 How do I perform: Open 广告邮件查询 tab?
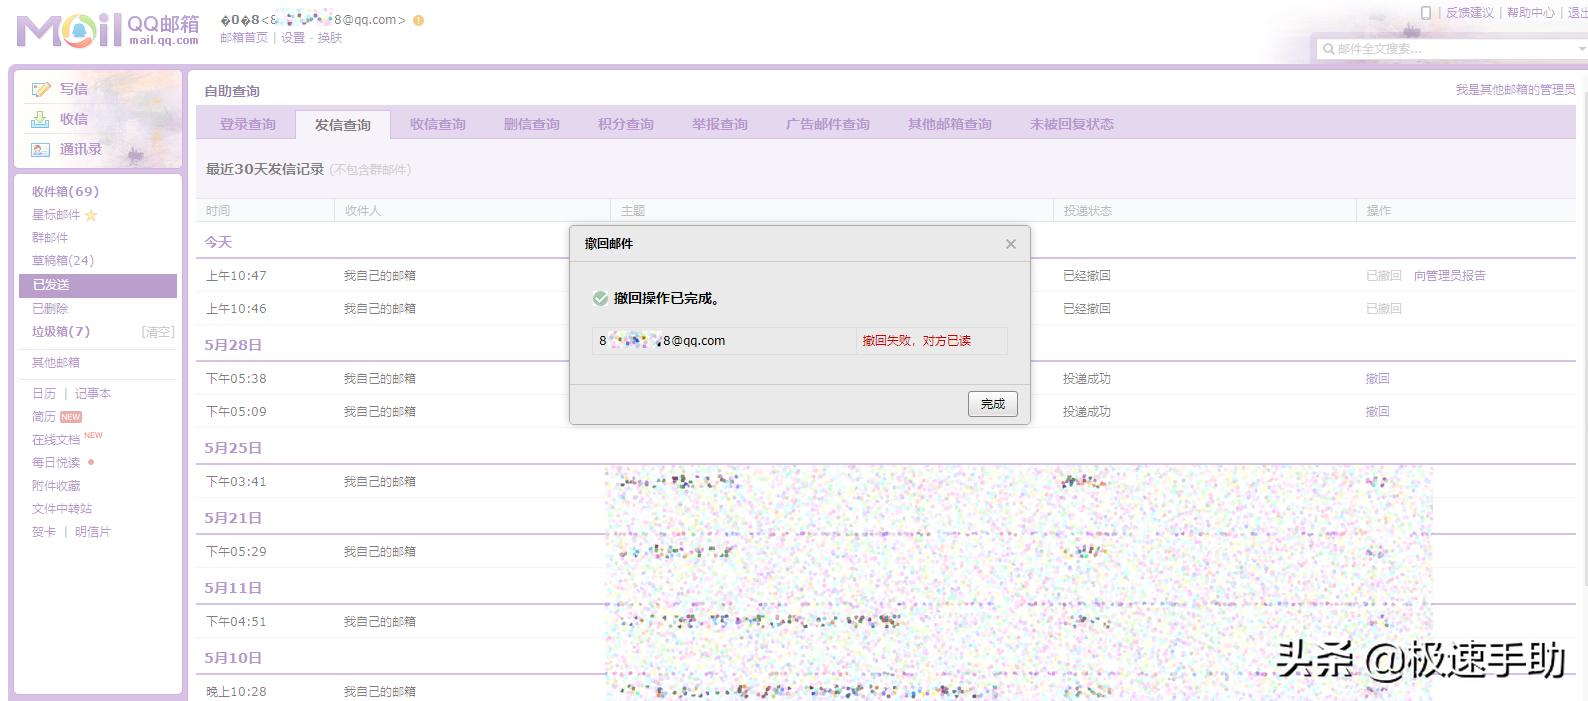[x=828, y=124]
